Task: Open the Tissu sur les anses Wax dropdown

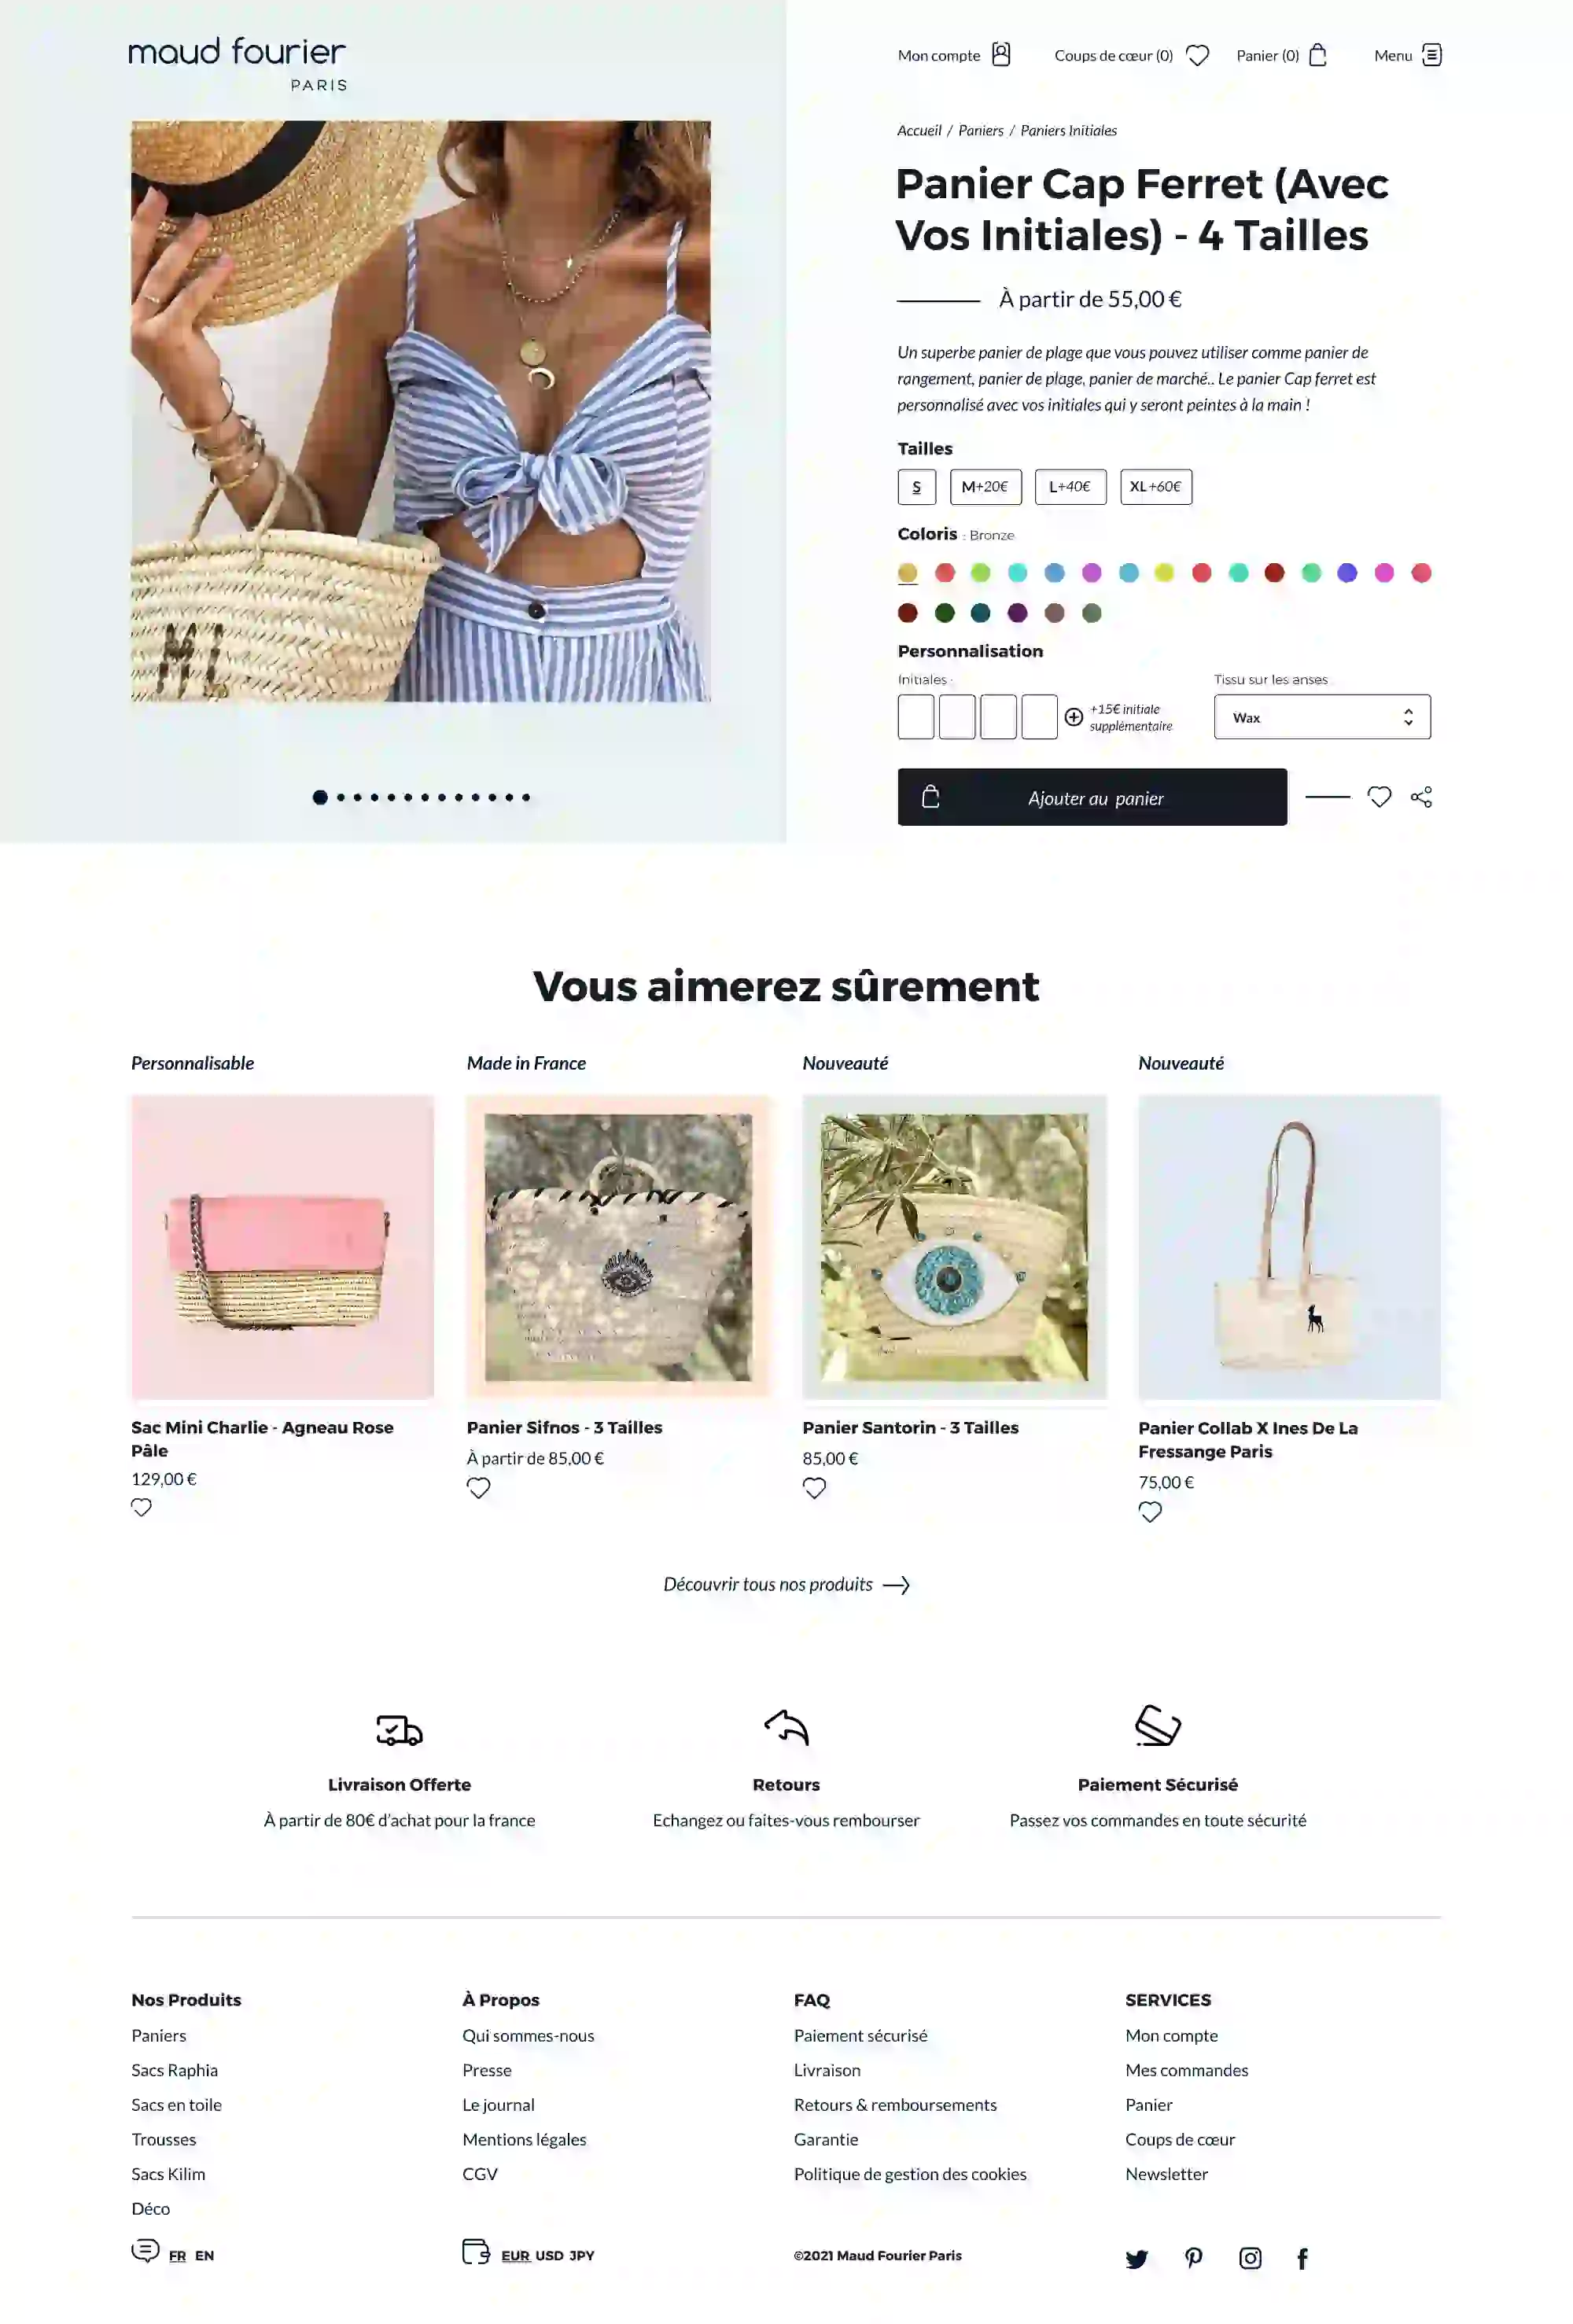Action: (x=1322, y=717)
